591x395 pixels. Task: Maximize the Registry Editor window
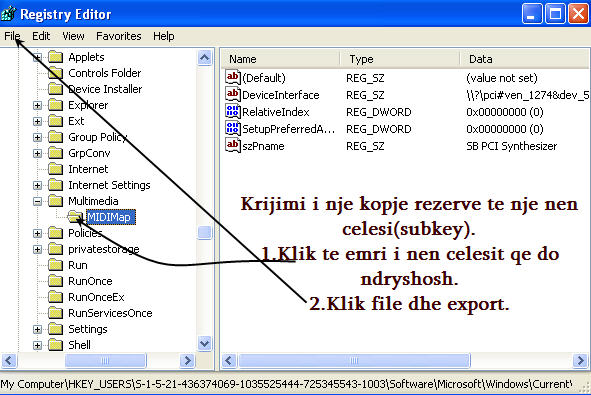(x=555, y=14)
